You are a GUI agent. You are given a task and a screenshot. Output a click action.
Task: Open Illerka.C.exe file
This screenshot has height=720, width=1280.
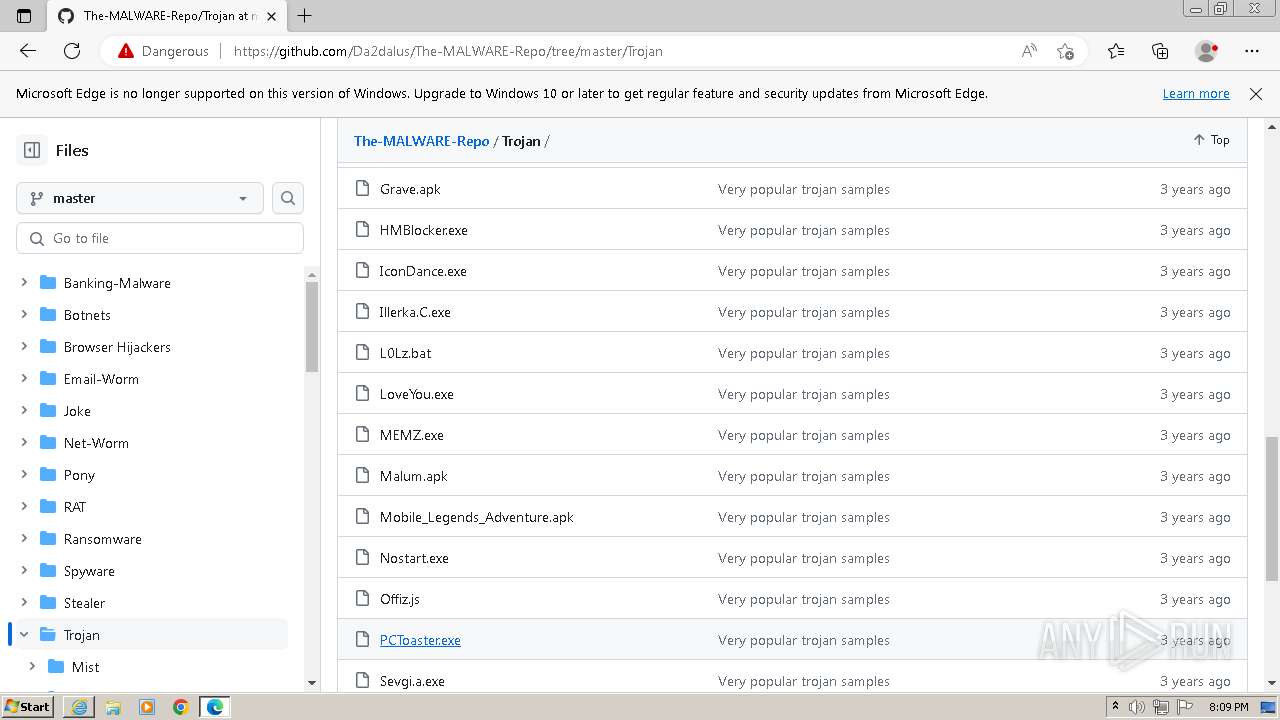415,312
